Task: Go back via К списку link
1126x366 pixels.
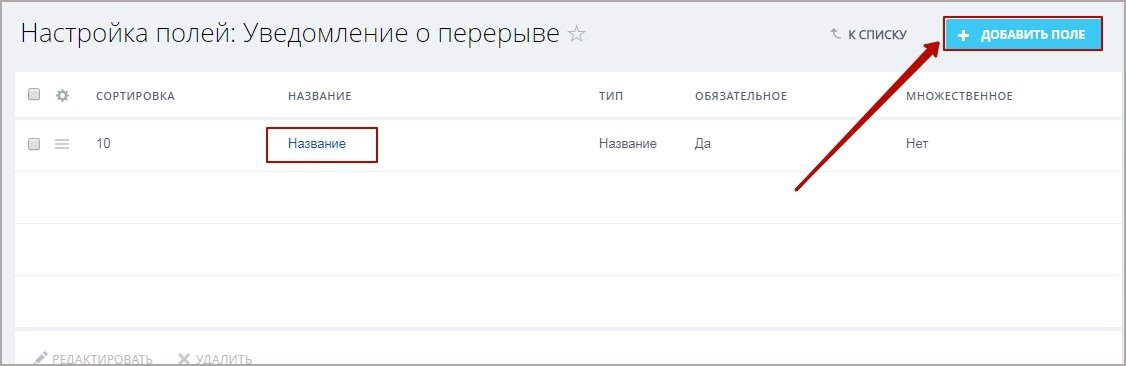Action: [x=877, y=34]
